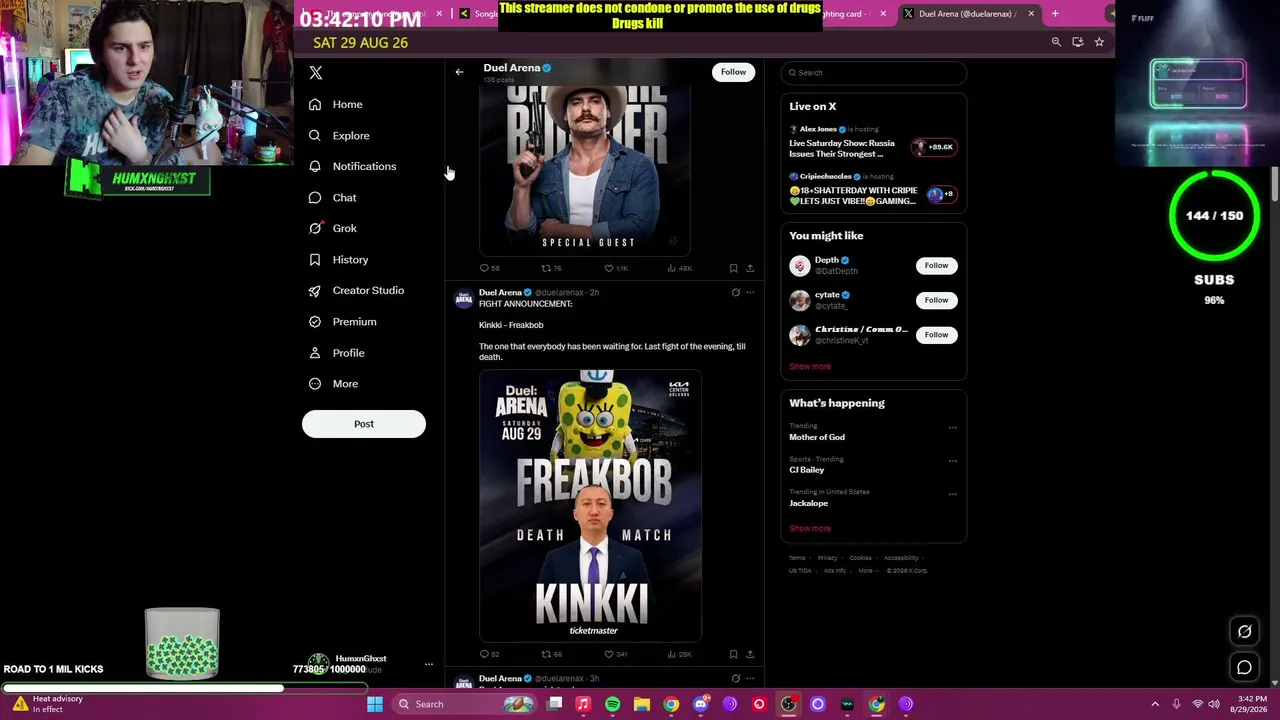Open File Explorer from the taskbar

click(642, 704)
